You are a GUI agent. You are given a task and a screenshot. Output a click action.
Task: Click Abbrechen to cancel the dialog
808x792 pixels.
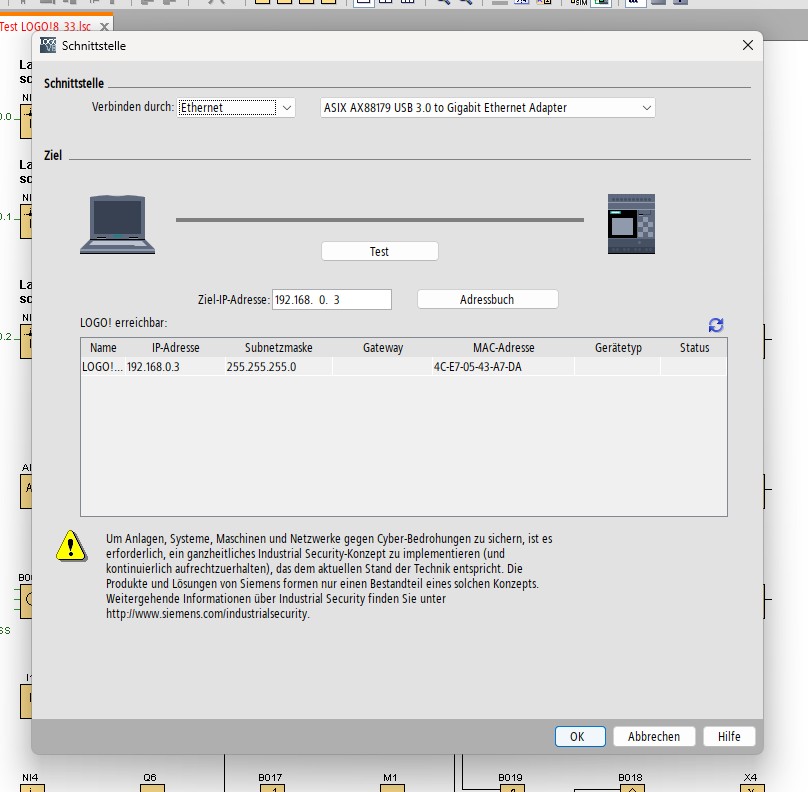(654, 736)
